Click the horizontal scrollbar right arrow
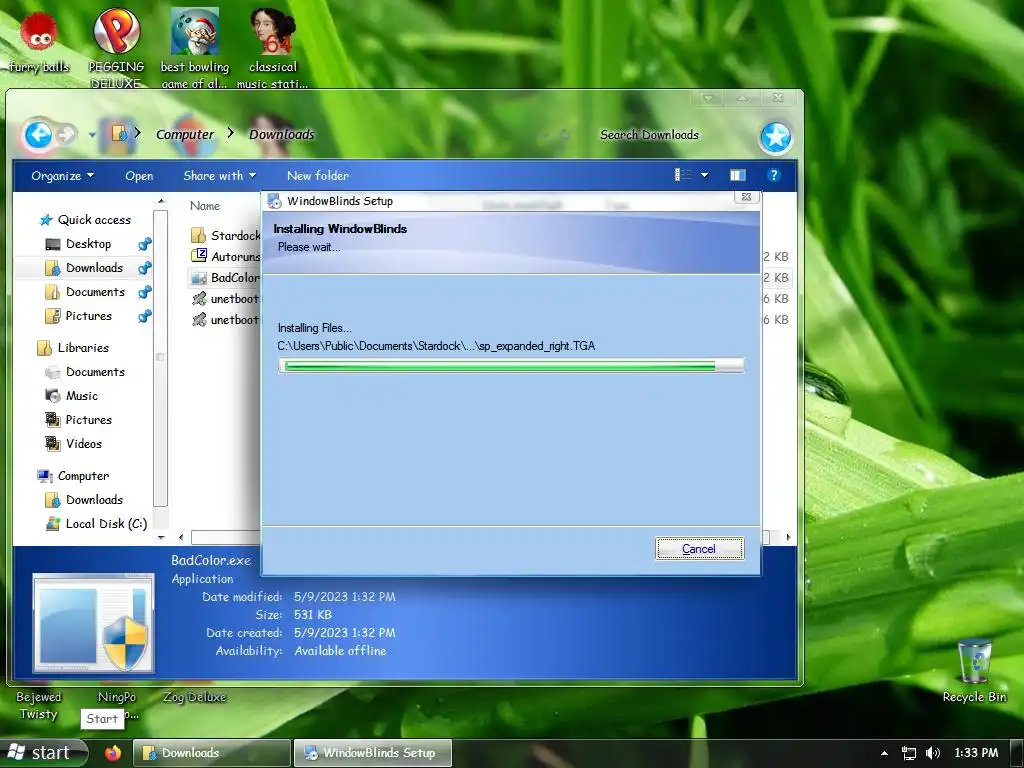1024x768 pixels. 788,537
